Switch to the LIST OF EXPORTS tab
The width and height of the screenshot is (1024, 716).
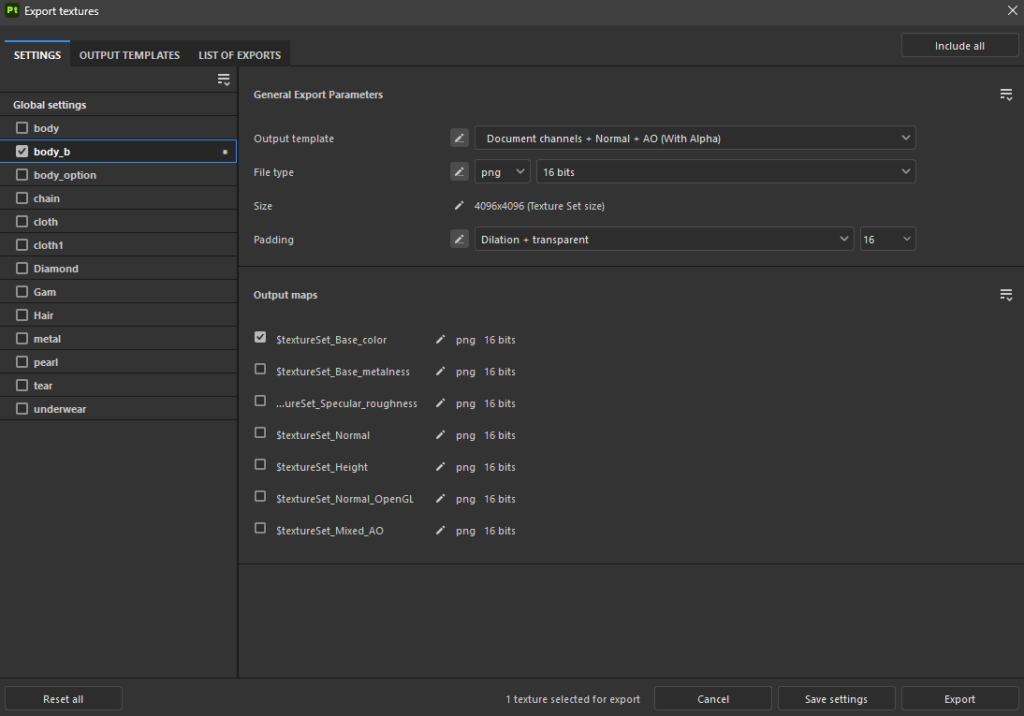[240, 55]
